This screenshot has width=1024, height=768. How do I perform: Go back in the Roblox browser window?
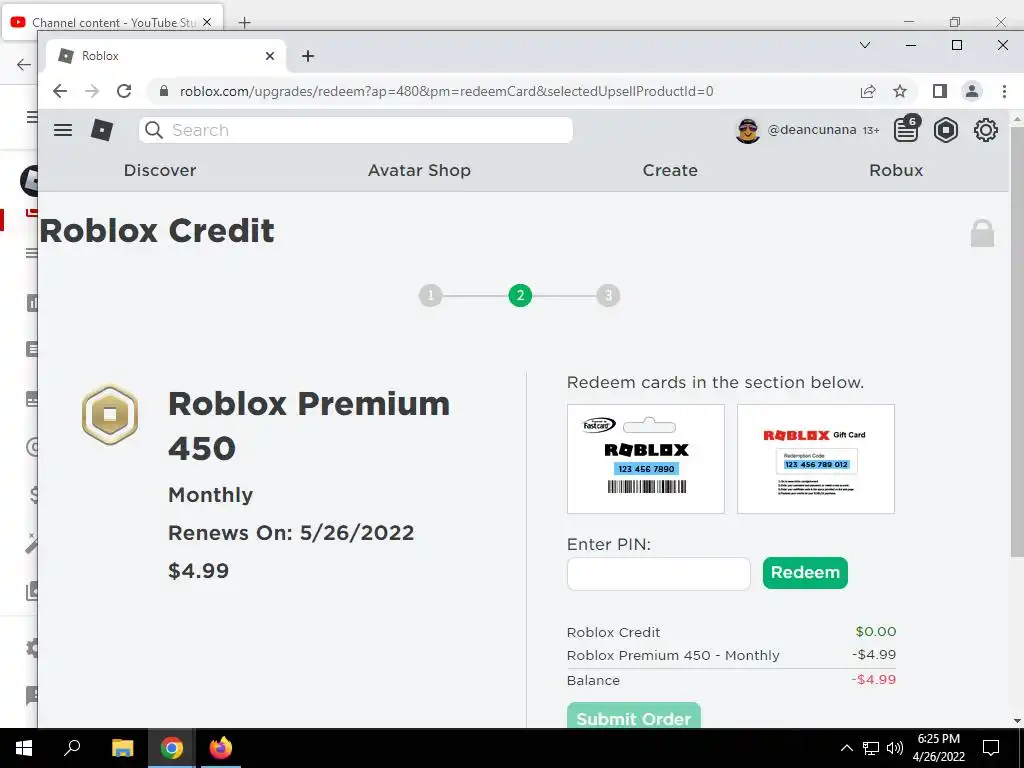tap(59, 91)
